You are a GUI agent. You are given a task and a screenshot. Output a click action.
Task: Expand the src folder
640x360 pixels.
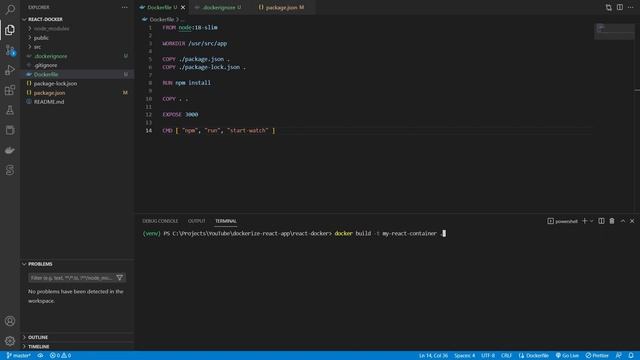pyautogui.click(x=37, y=47)
